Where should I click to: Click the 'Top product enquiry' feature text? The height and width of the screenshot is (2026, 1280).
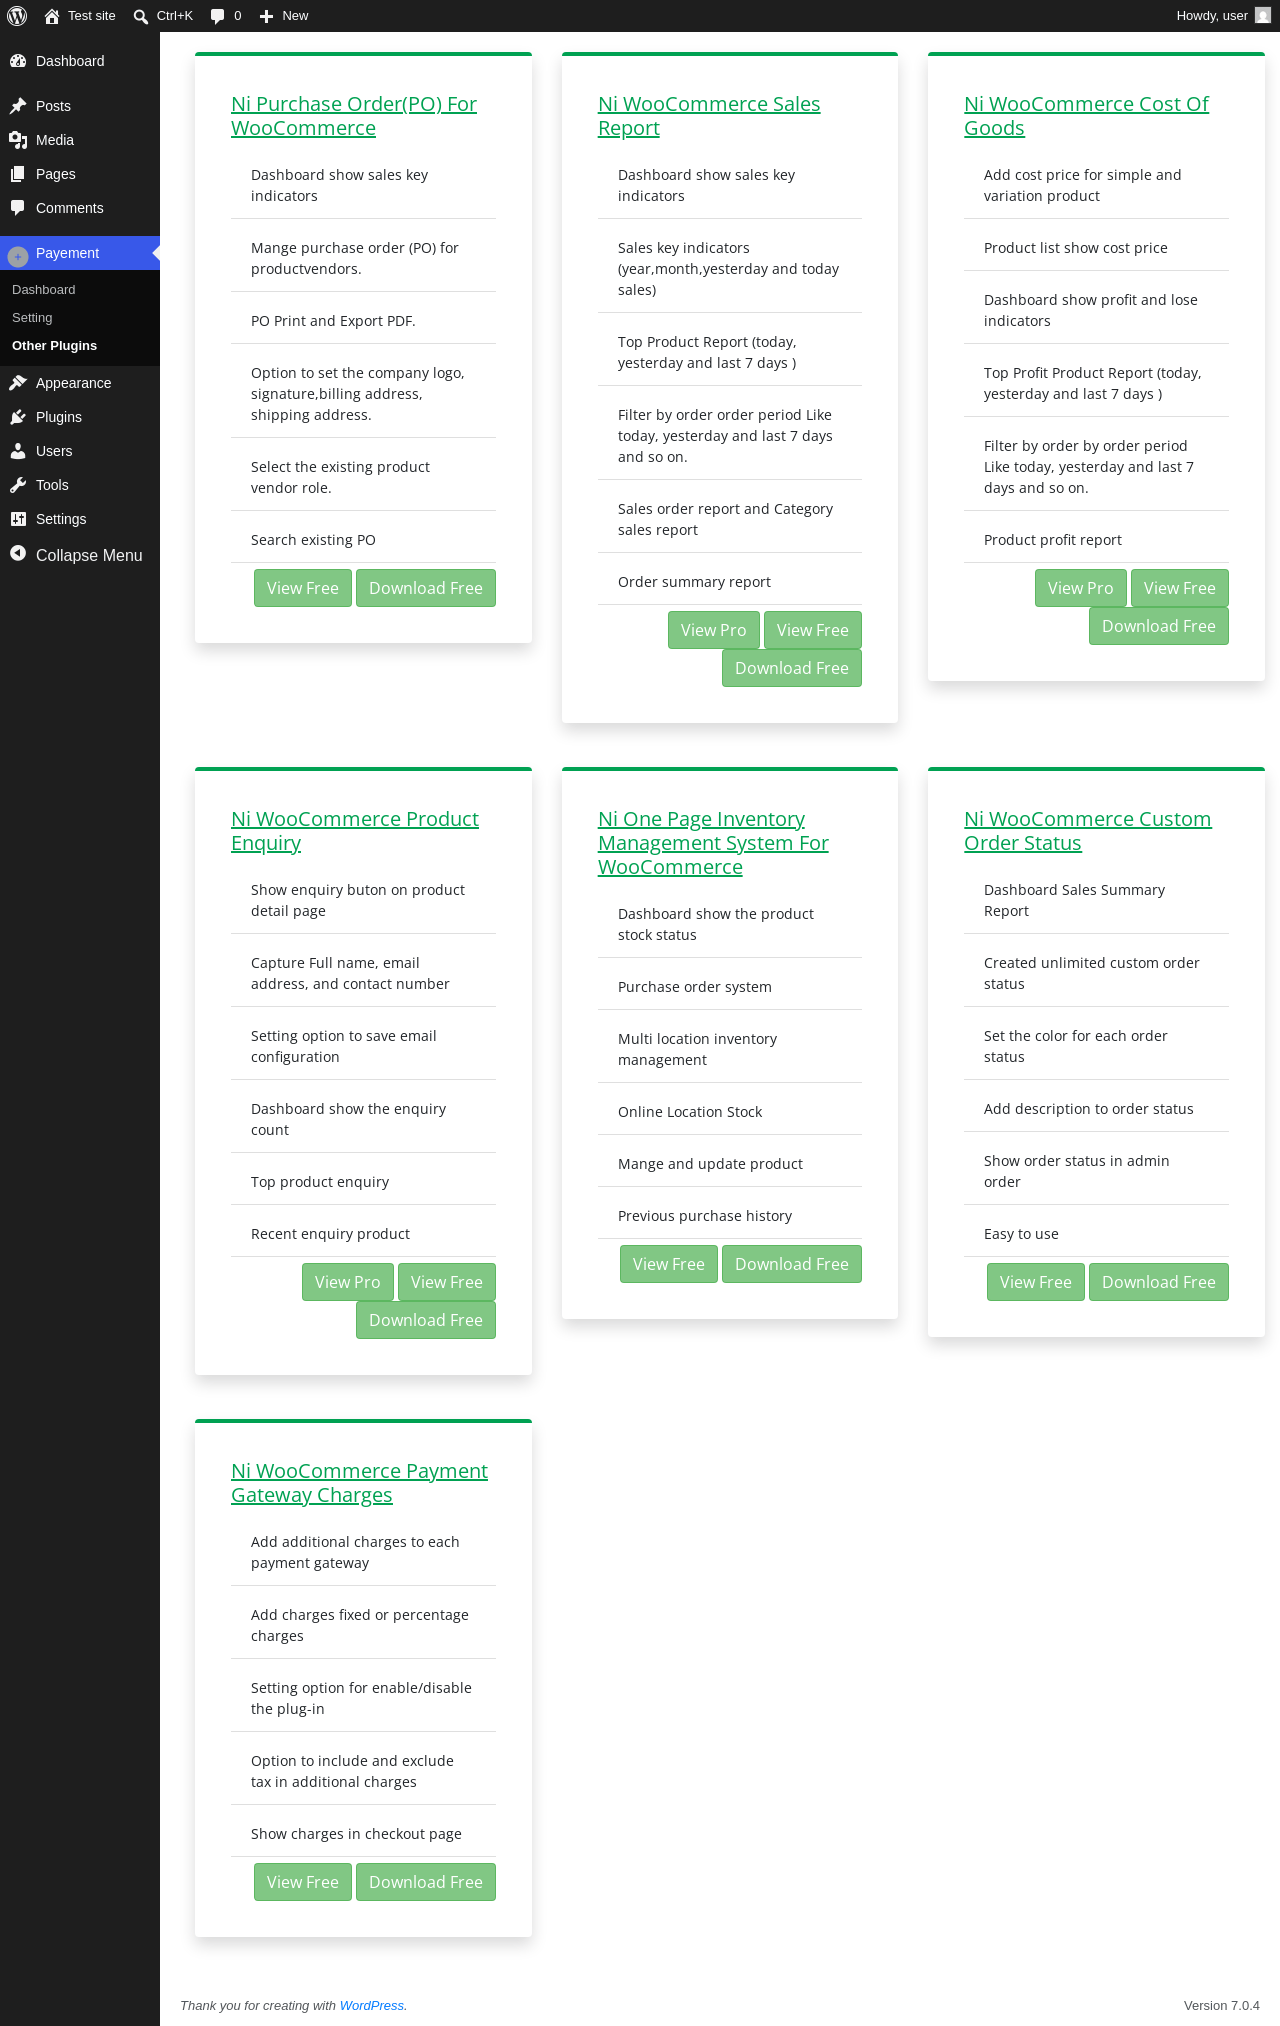pyautogui.click(x=320, y=1182)
